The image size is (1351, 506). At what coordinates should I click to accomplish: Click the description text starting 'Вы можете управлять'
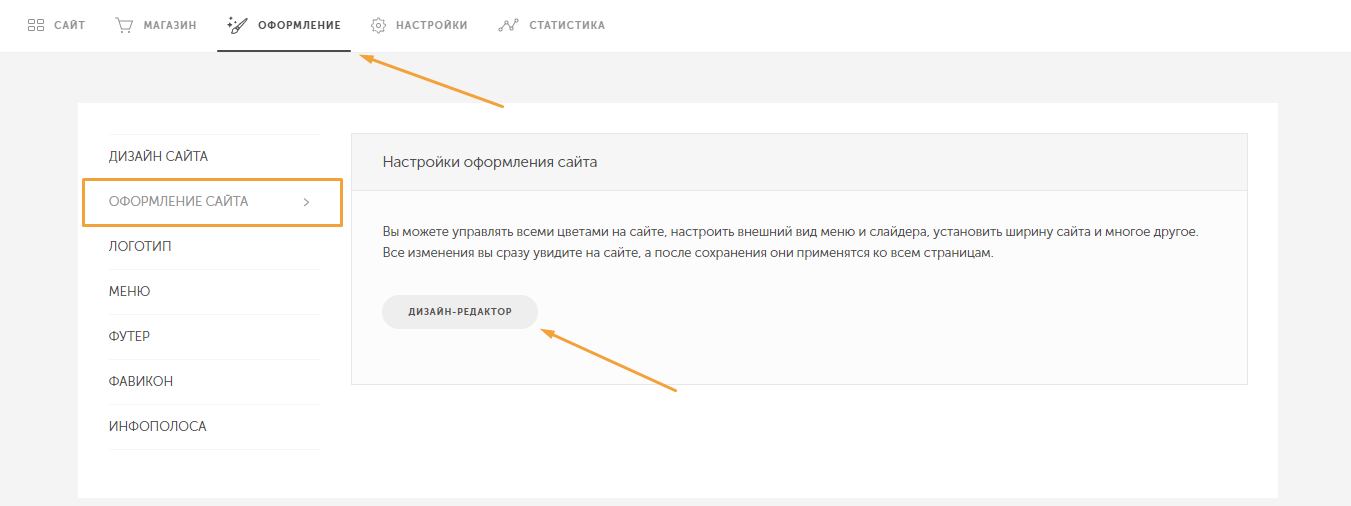pyautogui.click(x=790, y=231)
